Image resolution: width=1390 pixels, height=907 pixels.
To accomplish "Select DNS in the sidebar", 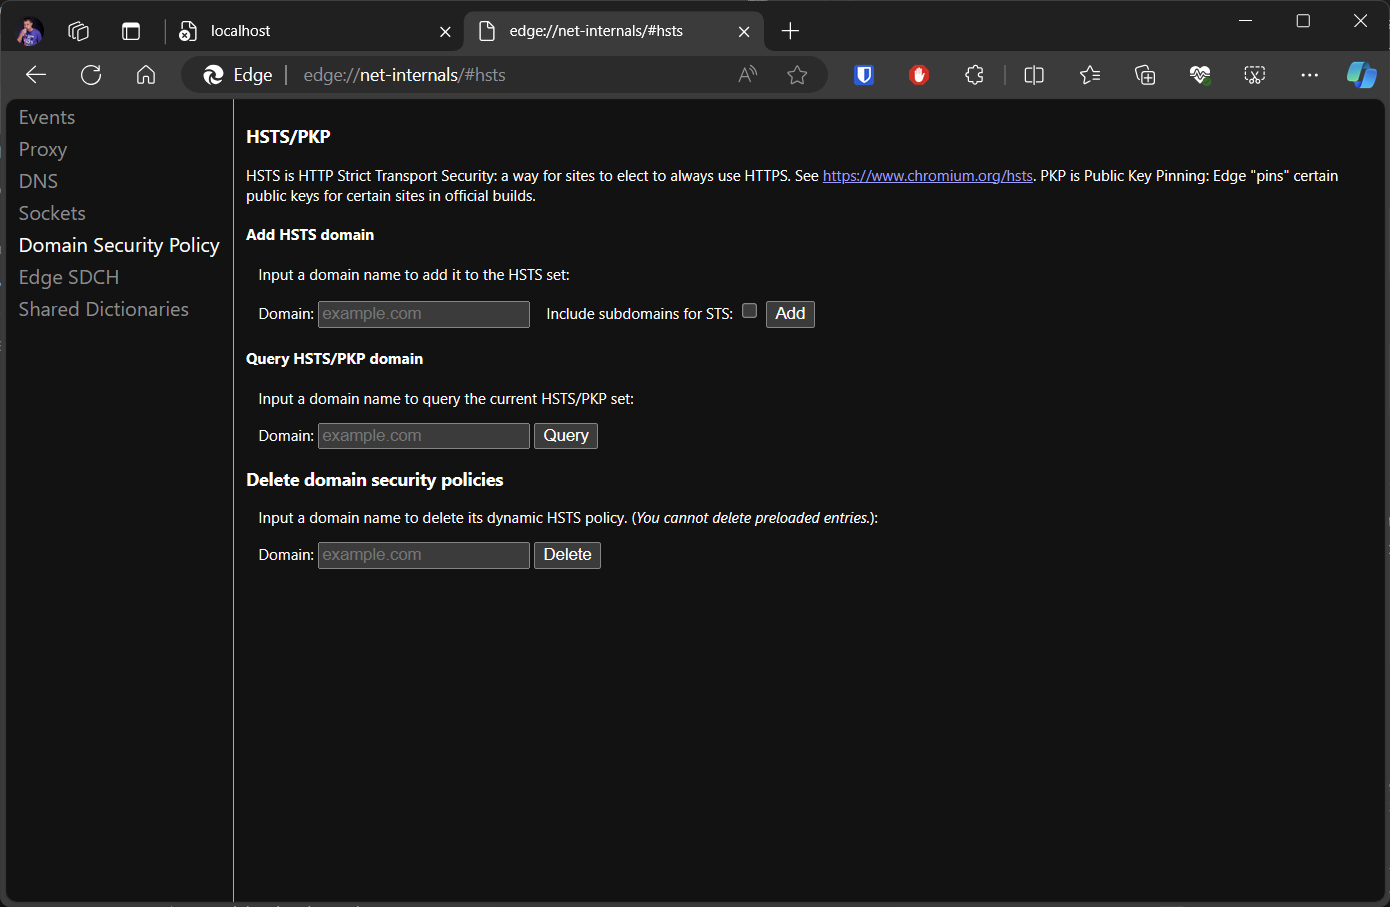I will [39, 181].
